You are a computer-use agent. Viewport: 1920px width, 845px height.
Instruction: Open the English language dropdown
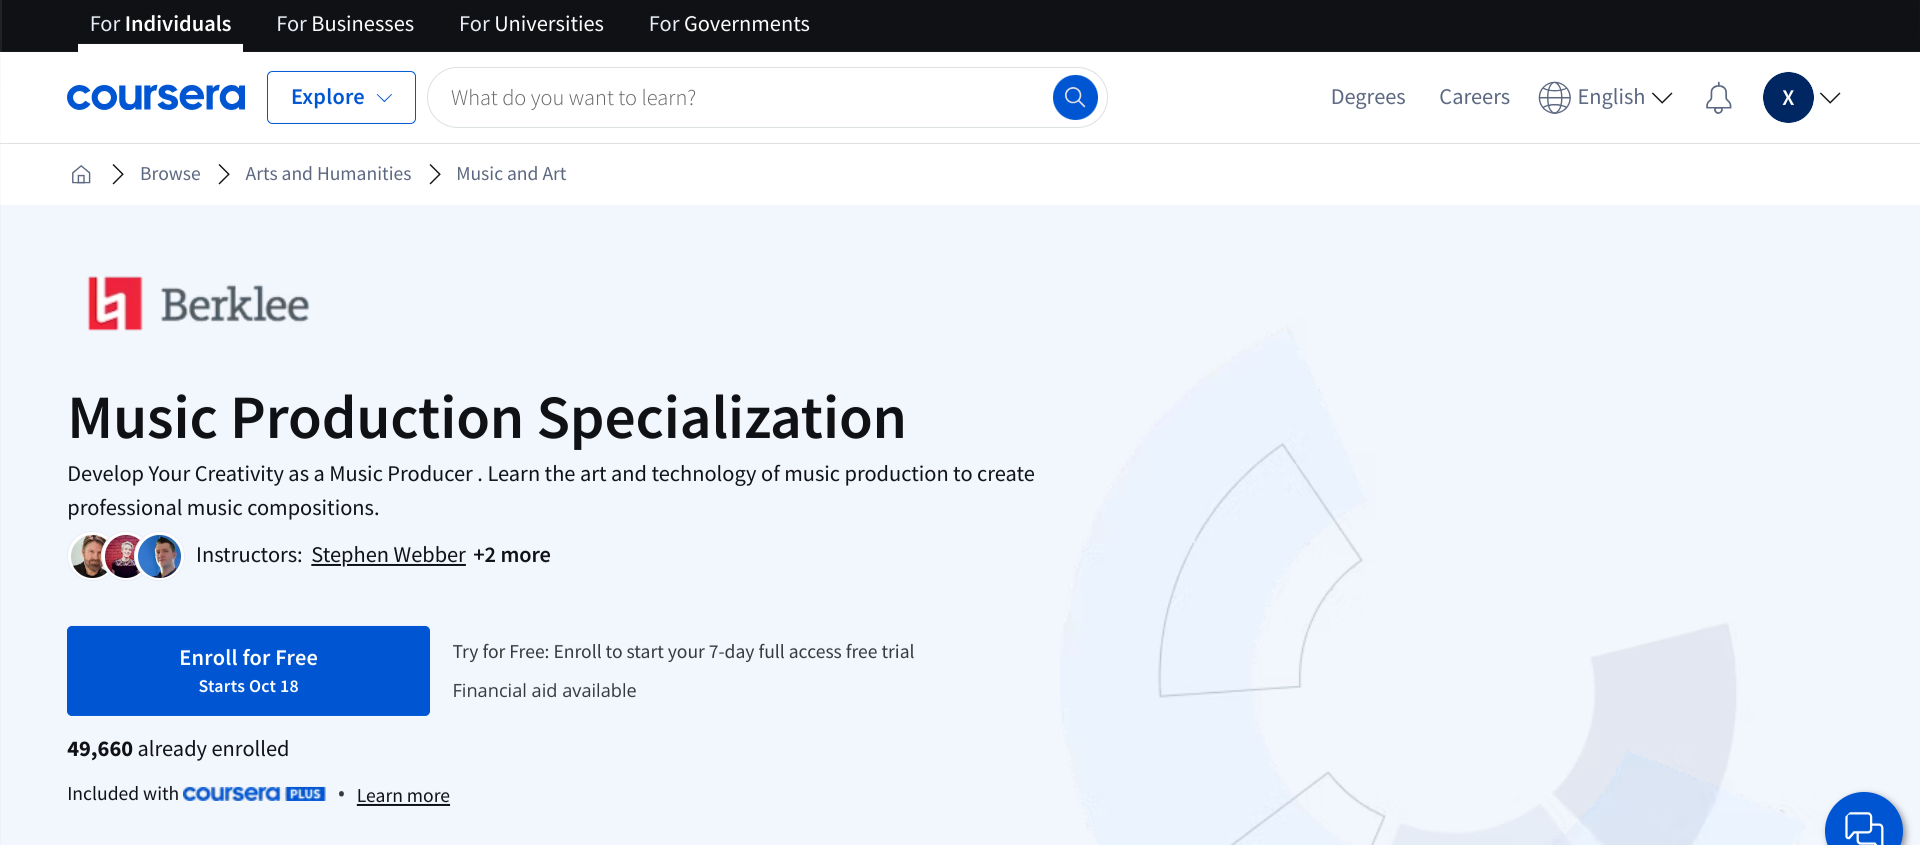tap(1624, 97)
